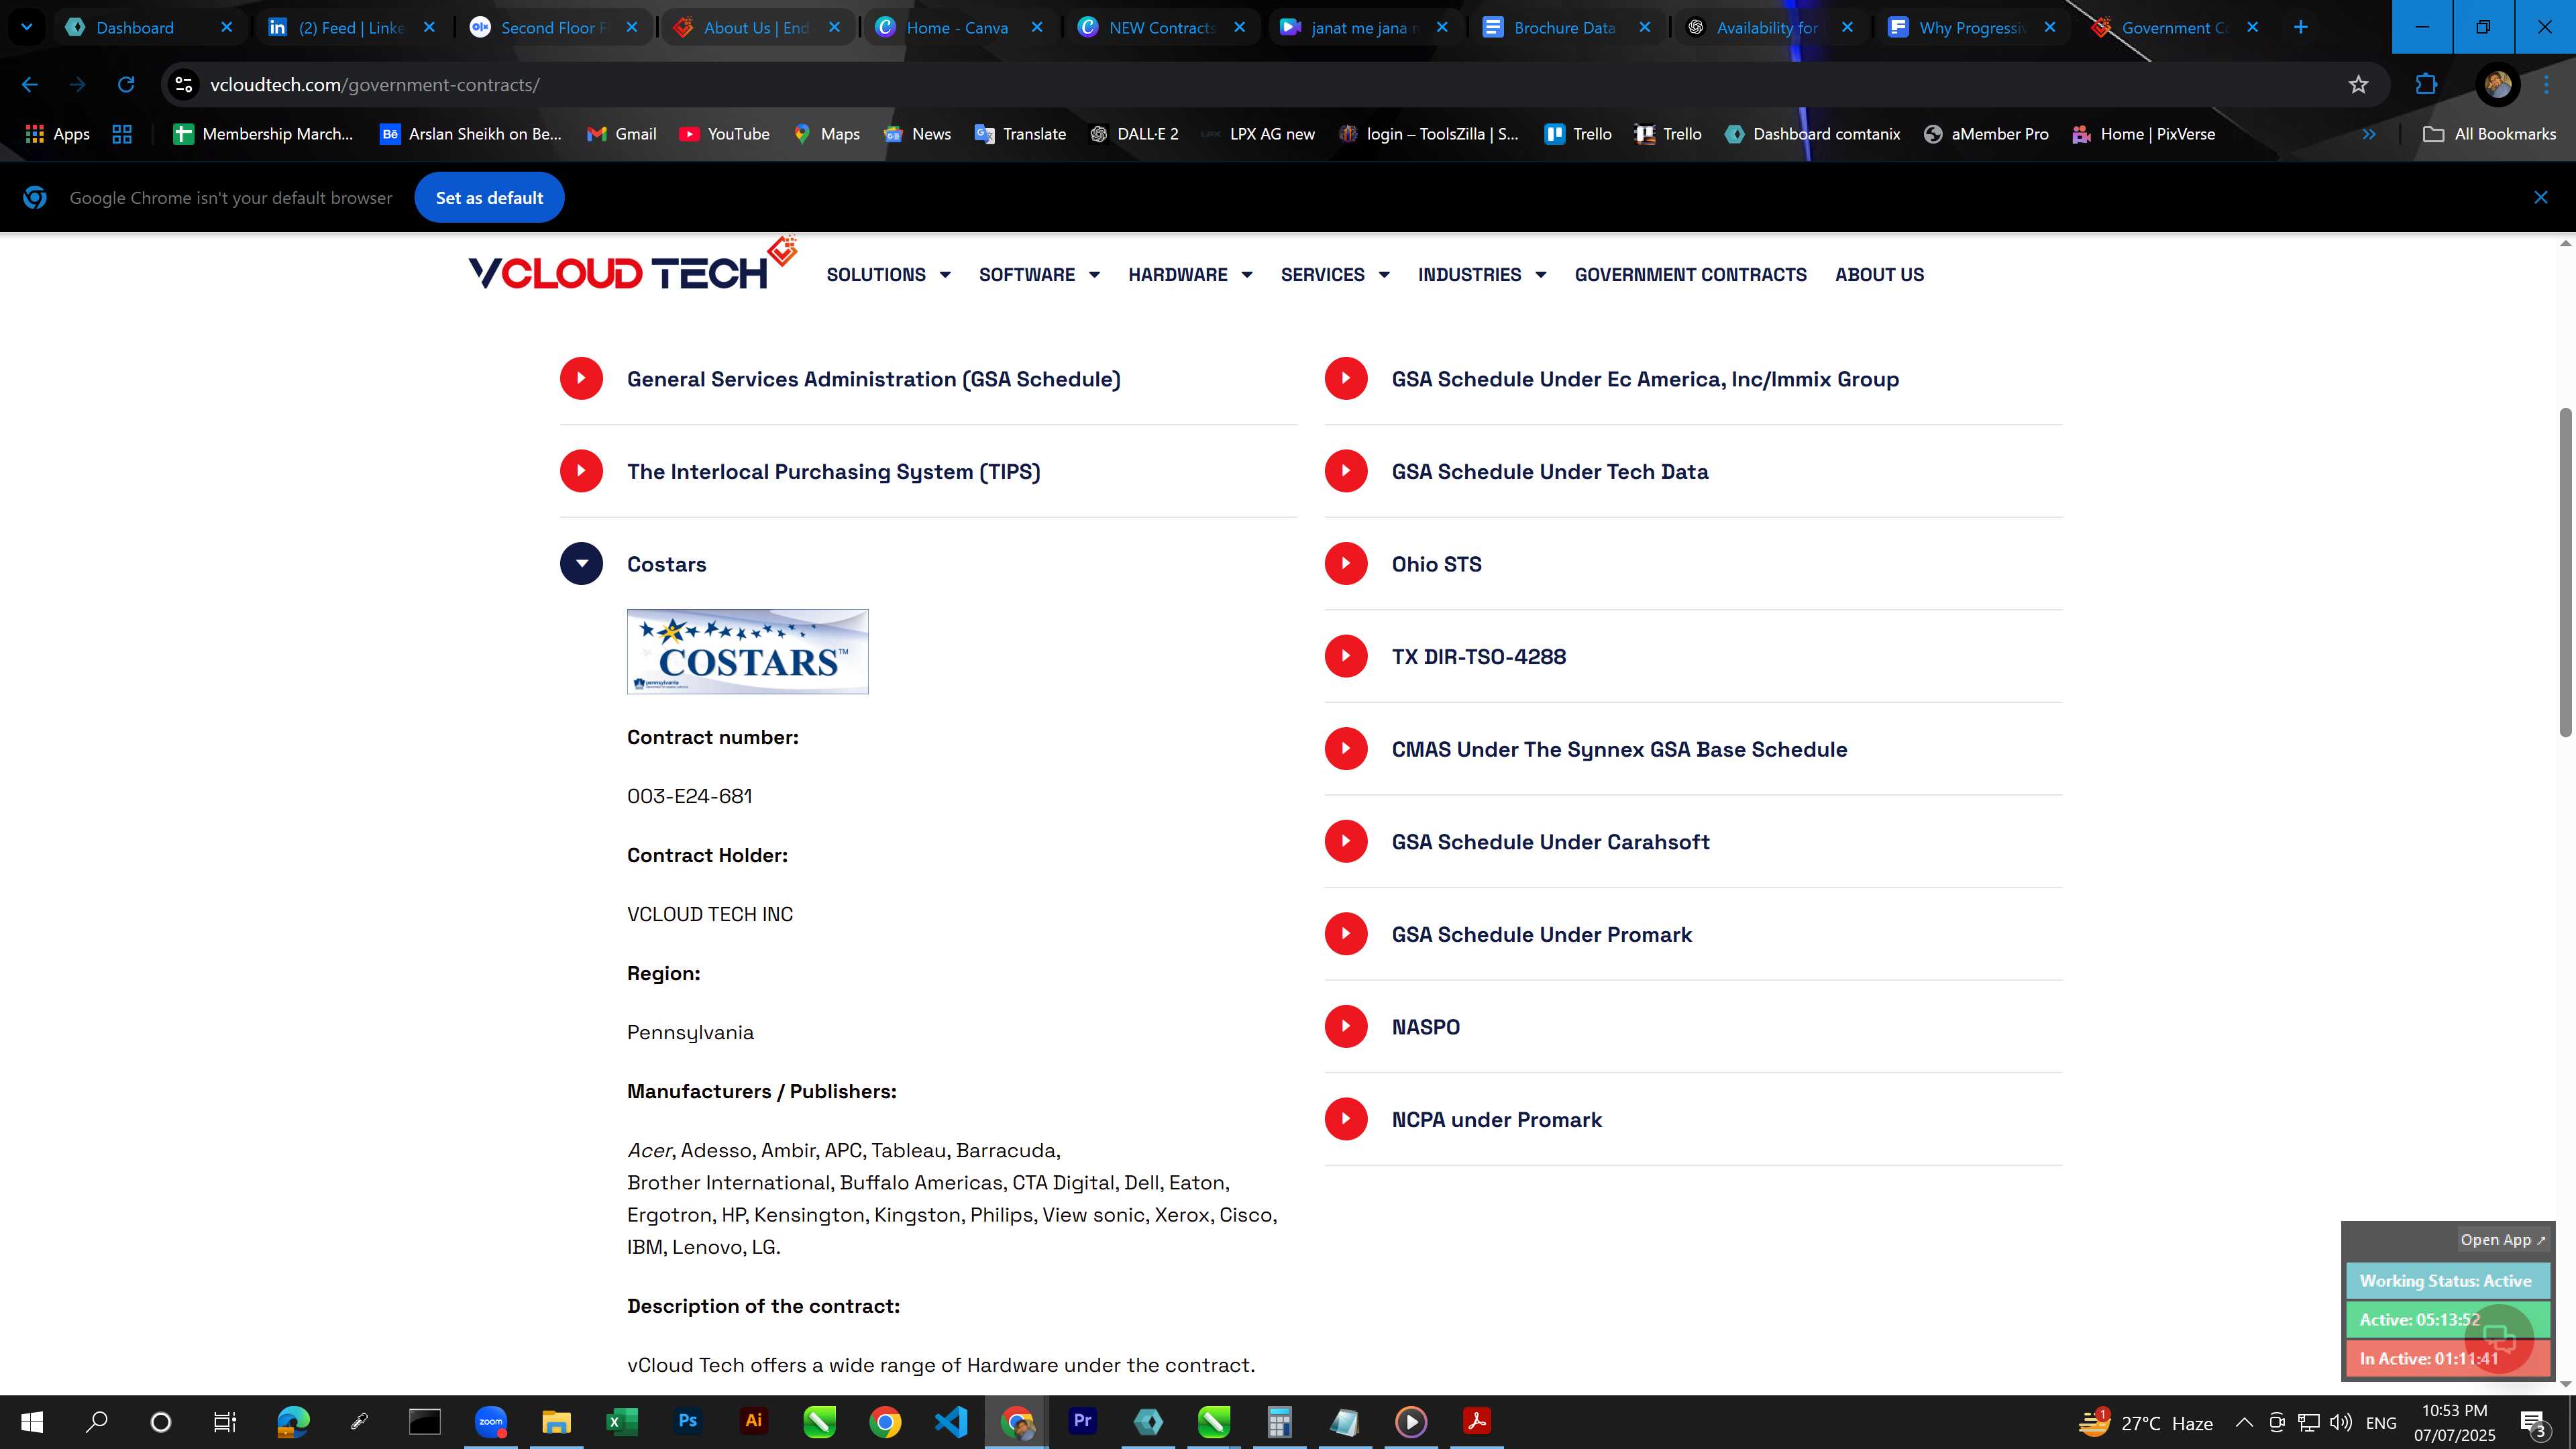Open Excel from the taskbar
The height and width of the screenshot is (1449, 2576).
(x=621, y=1422)
